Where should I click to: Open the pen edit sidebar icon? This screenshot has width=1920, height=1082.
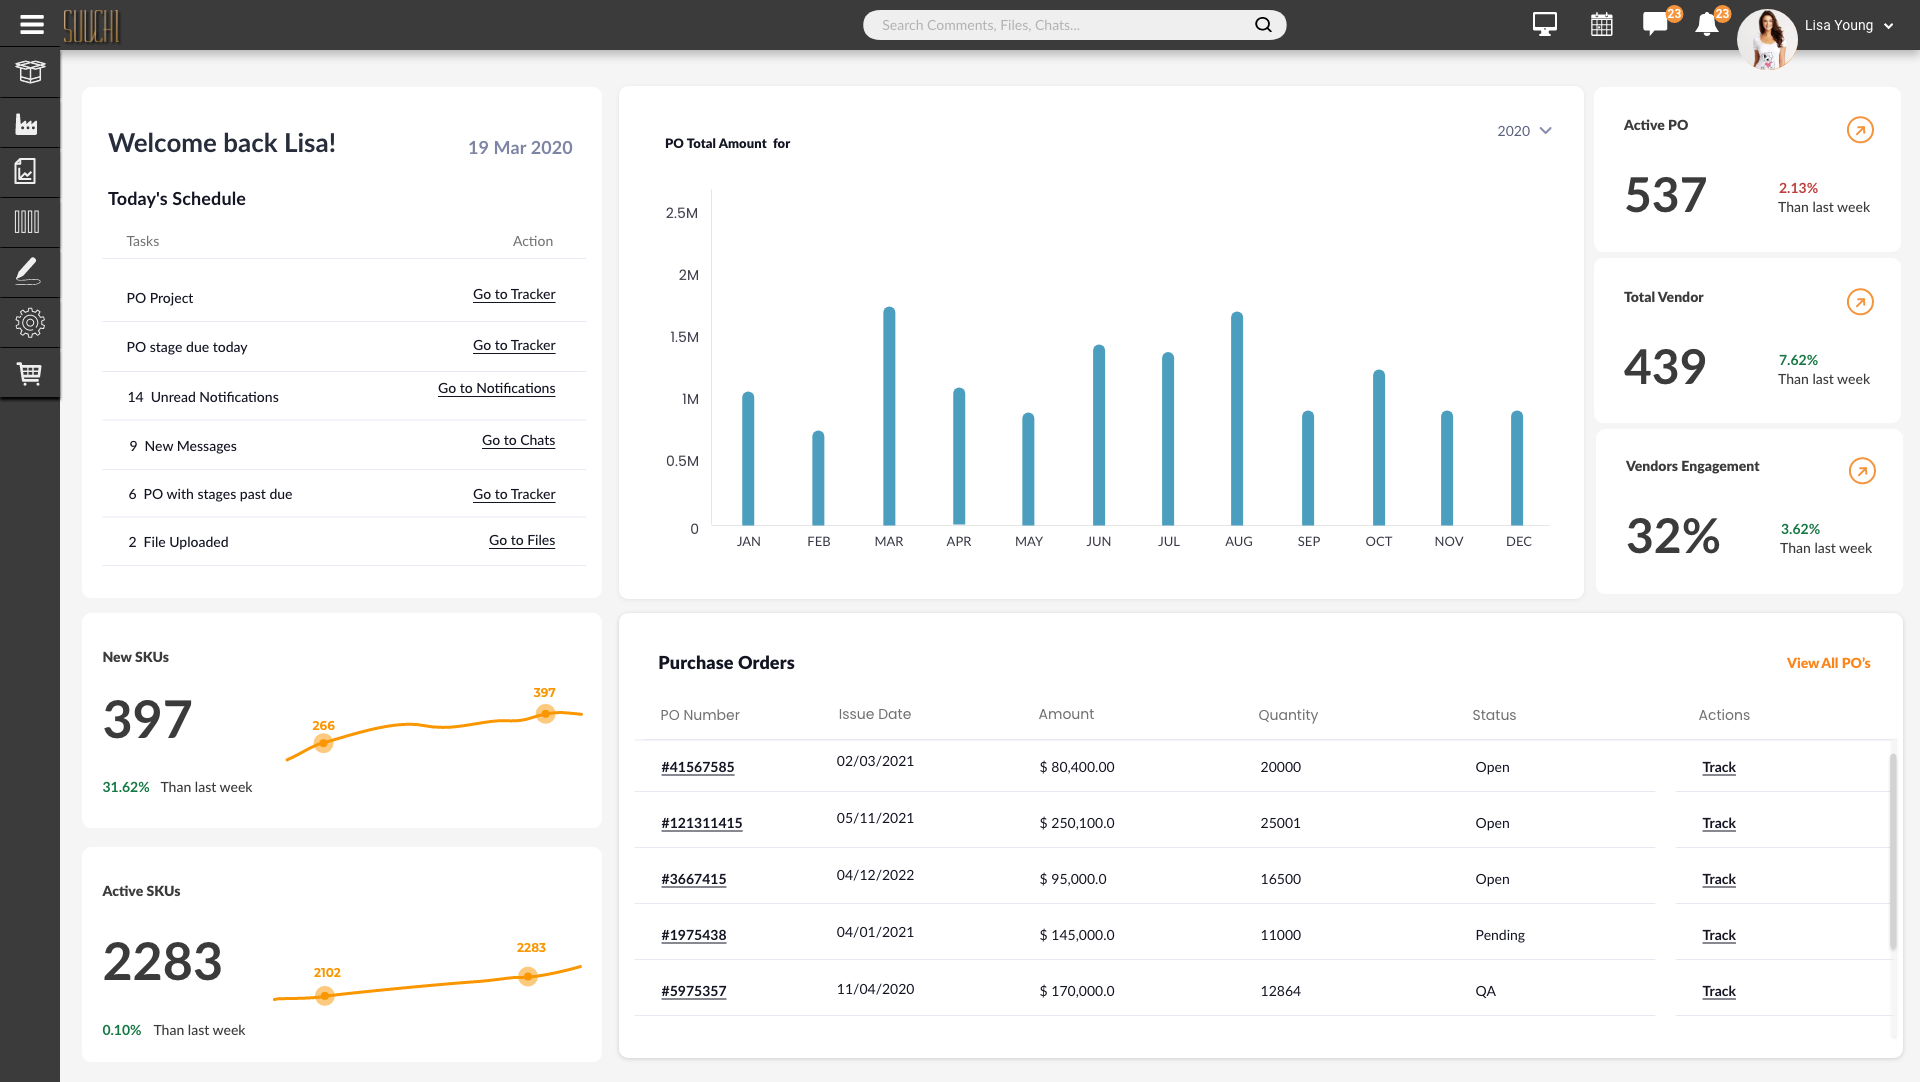28,271
